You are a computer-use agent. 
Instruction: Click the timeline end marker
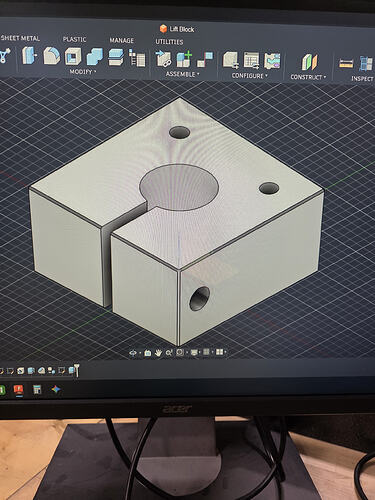tap(77, 370)
